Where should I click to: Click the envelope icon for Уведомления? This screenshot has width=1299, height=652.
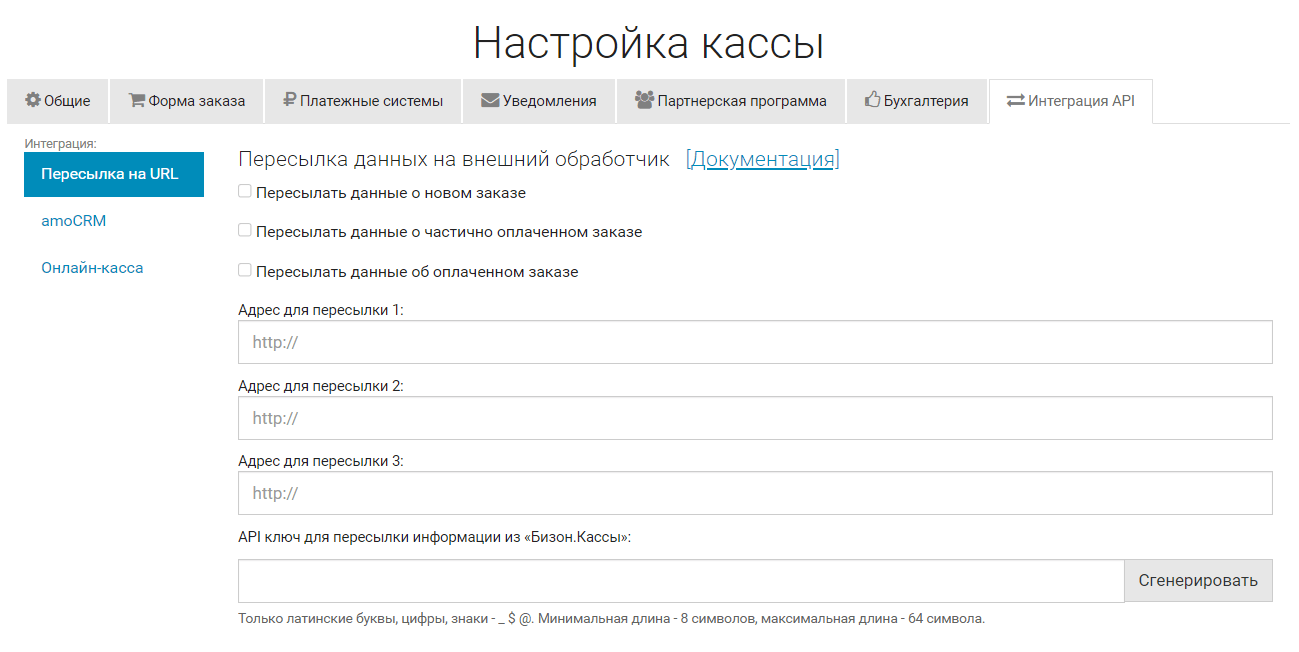(490, 100)
